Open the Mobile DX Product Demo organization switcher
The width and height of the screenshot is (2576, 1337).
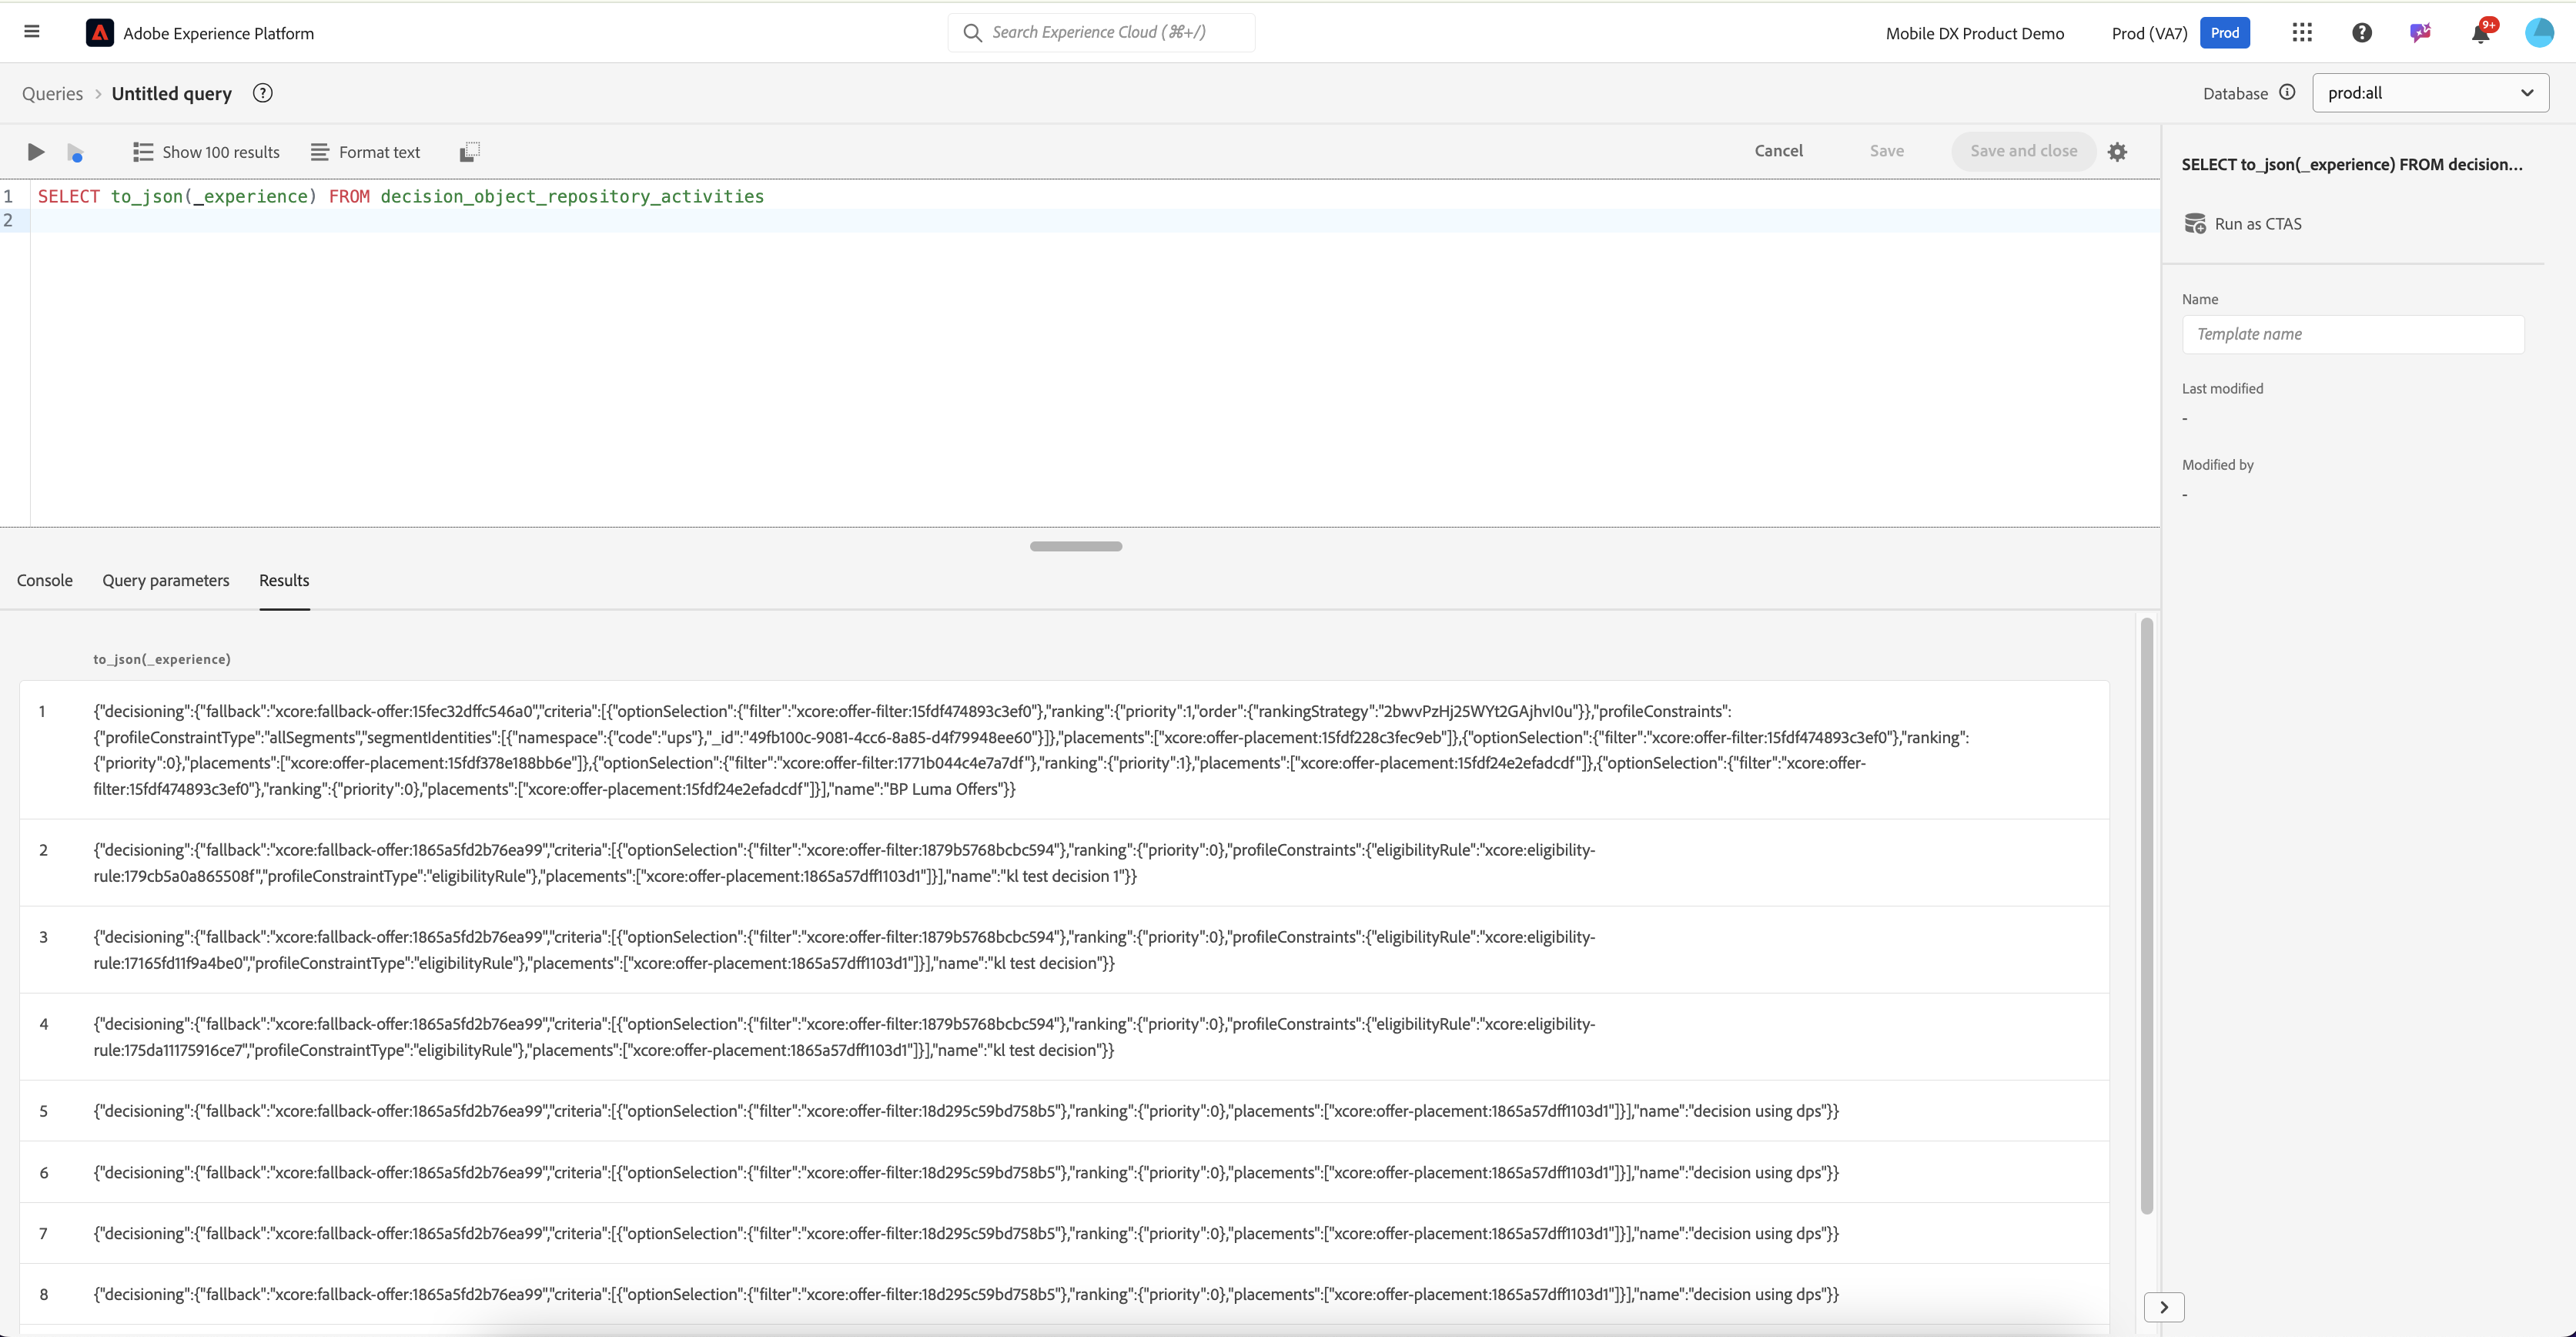(1974, 33)
